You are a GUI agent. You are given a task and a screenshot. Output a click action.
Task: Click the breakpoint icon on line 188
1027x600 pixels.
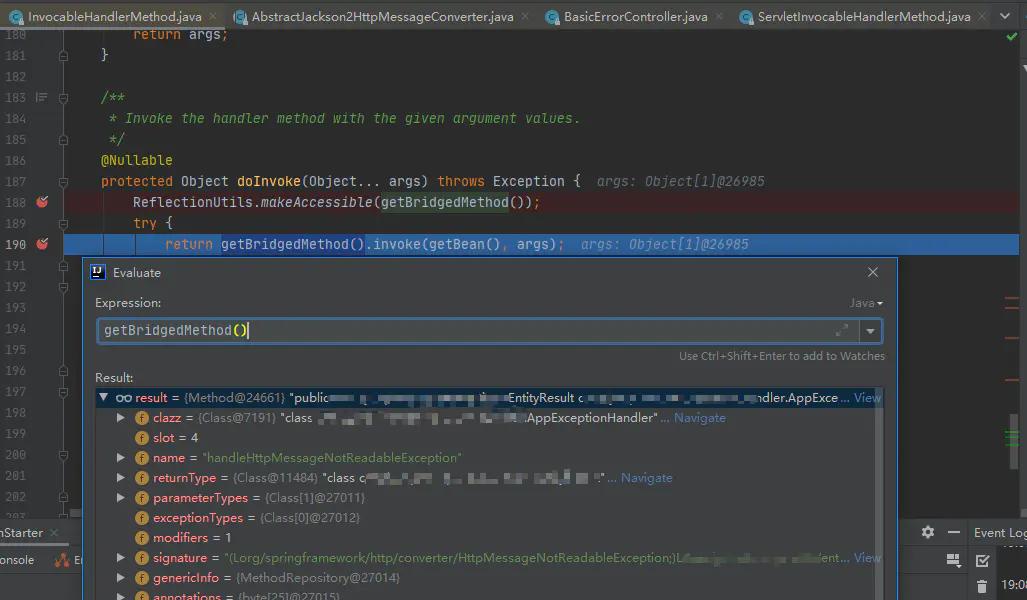(42, 202)
